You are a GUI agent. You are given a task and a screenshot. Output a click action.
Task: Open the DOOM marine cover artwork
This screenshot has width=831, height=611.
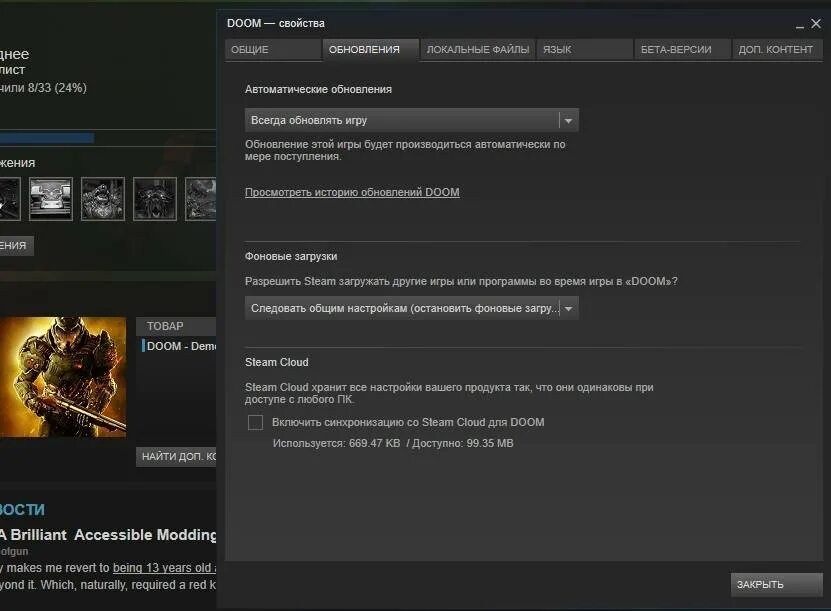pos(63,377)
